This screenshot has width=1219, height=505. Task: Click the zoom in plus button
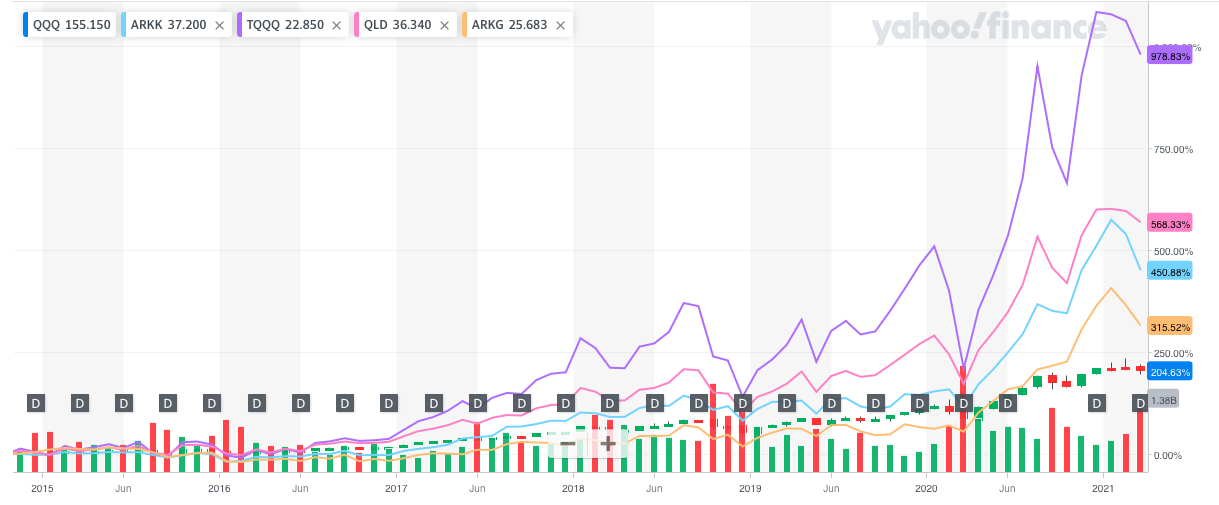[608, 442]
